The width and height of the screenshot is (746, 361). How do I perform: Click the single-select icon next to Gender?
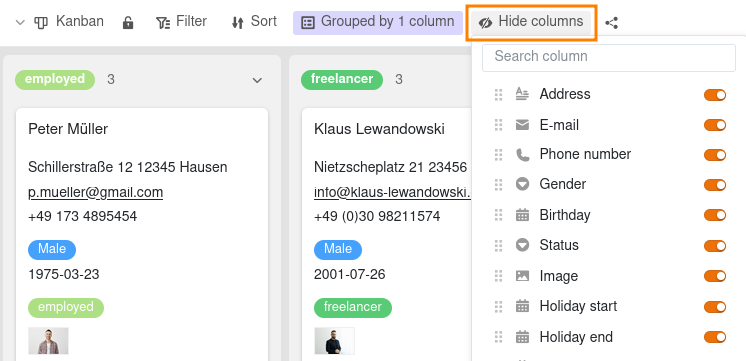click(x=522, y=185)
